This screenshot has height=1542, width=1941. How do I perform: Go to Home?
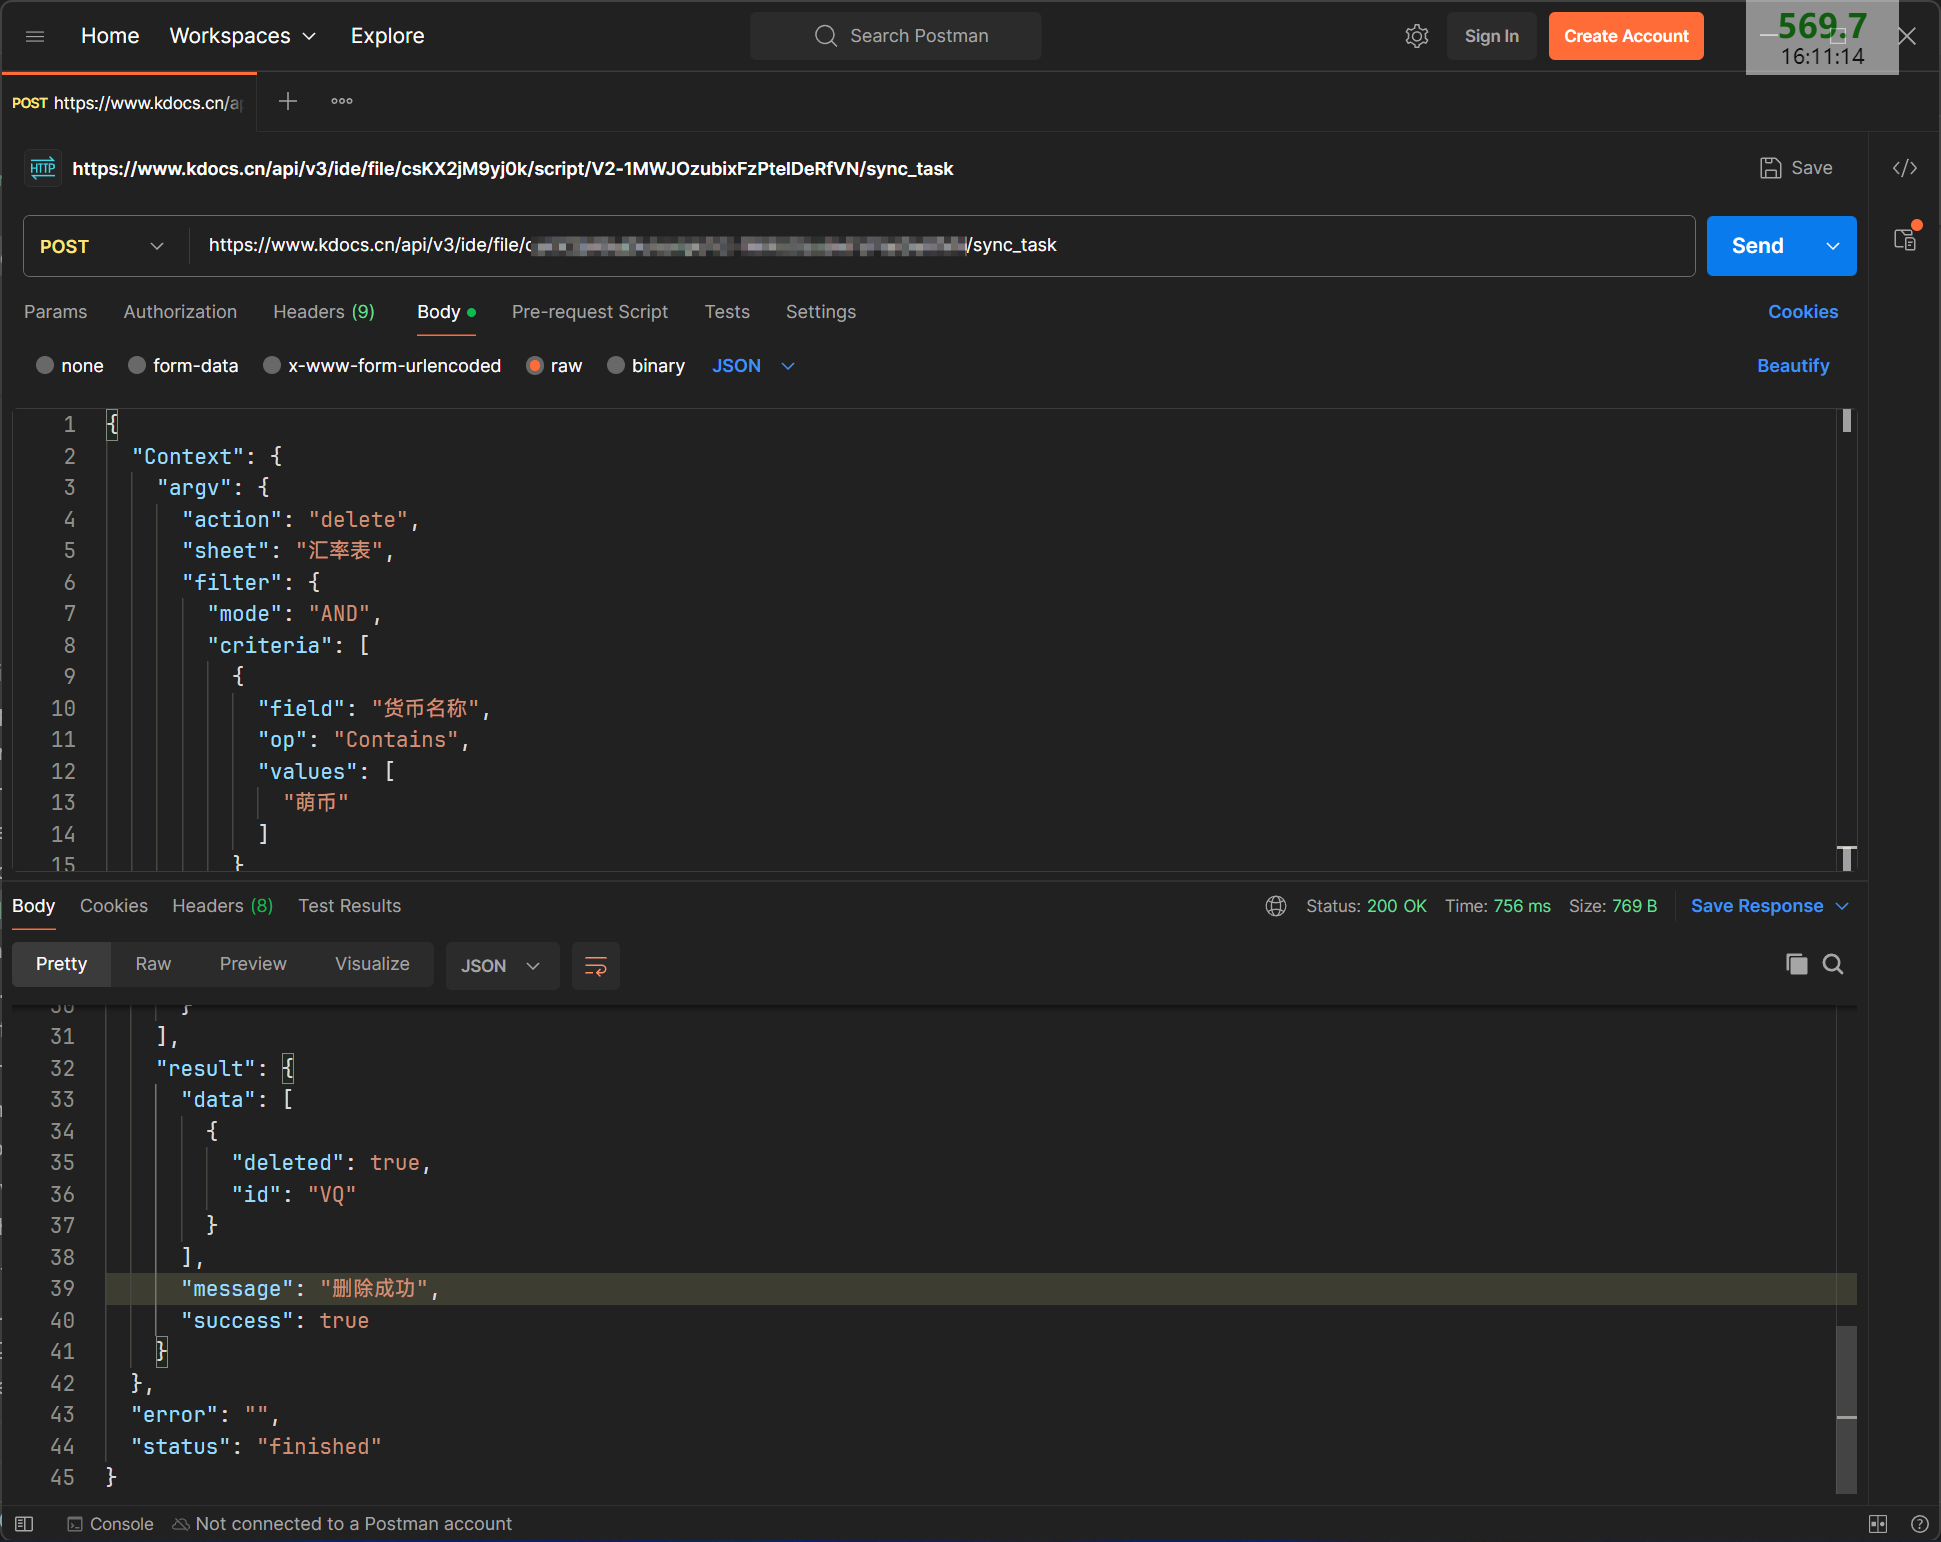(110, 36)
